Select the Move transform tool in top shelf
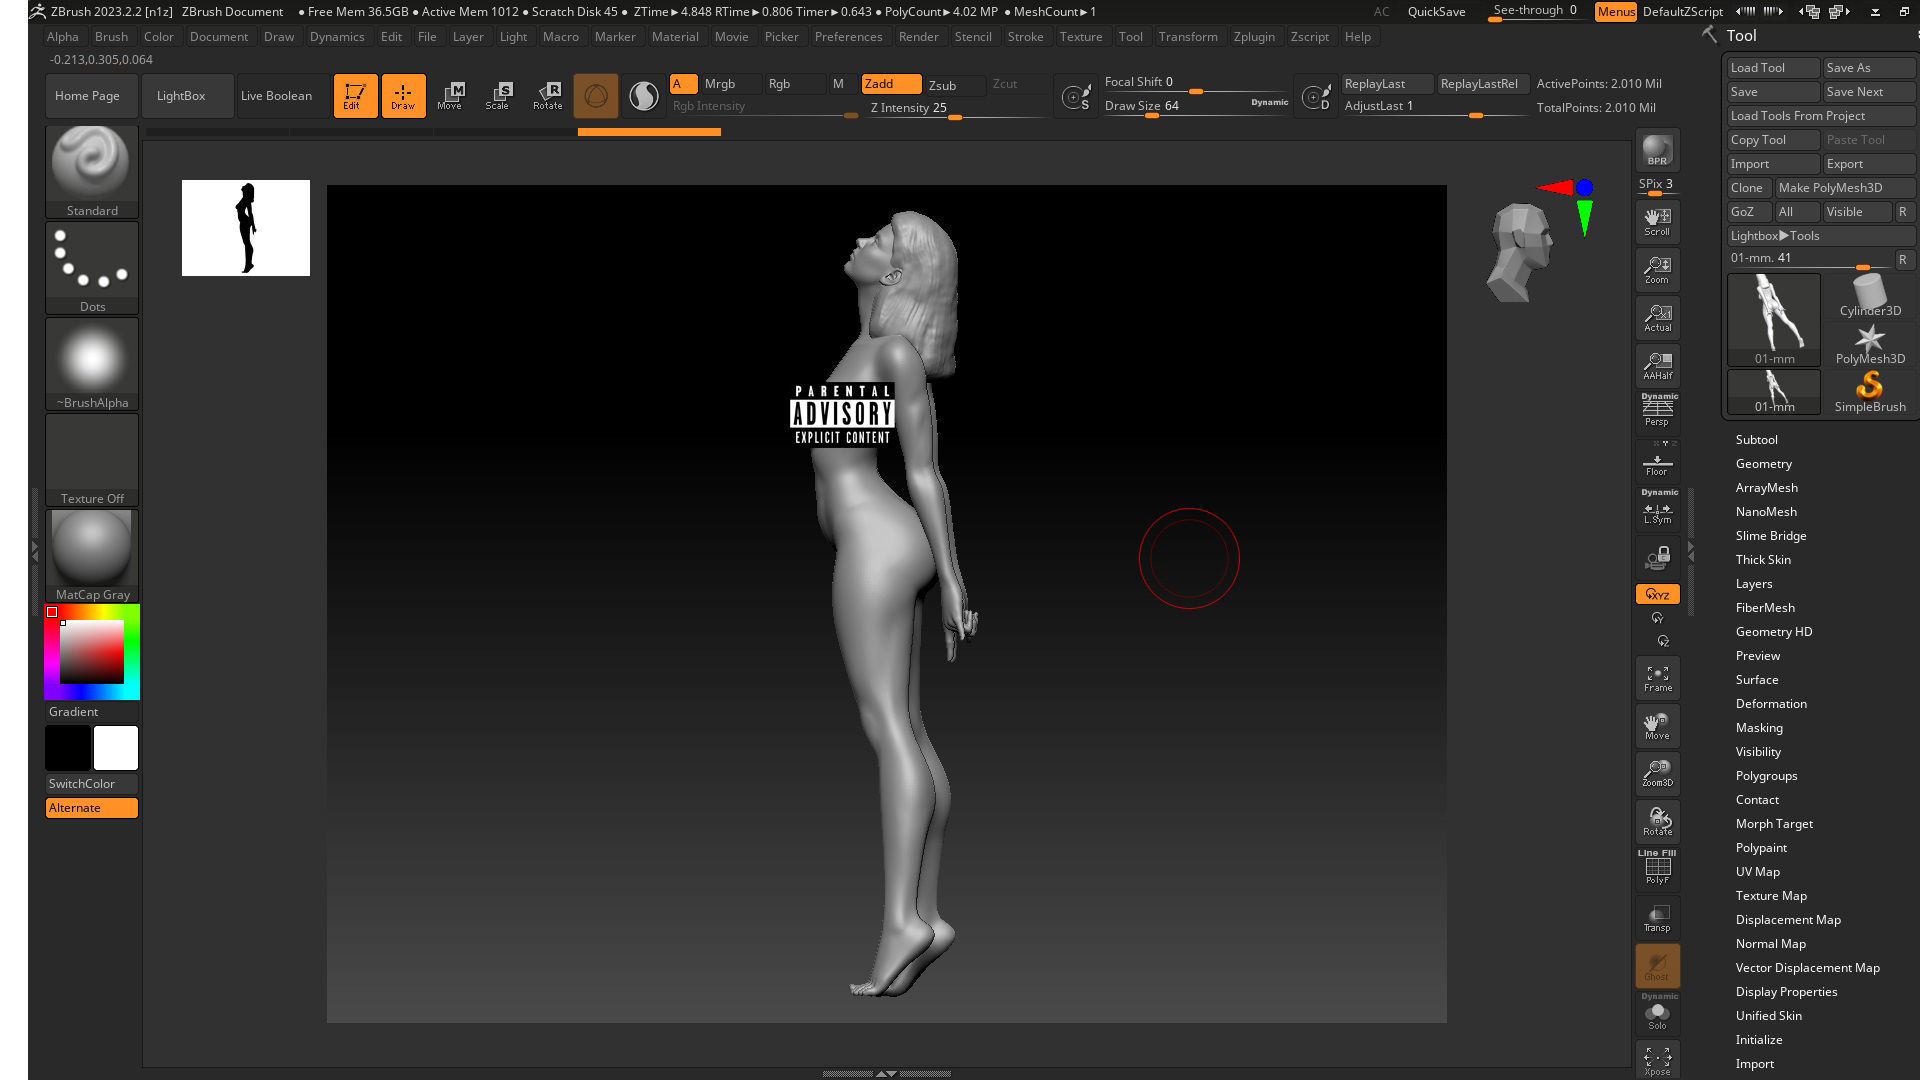The height and width of the screenshot is (1080, 1920). [x=451, y=96]
